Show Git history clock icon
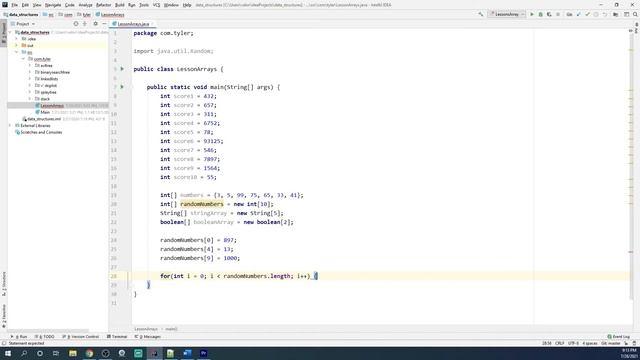Screen dimensions: 640x360 596,14
